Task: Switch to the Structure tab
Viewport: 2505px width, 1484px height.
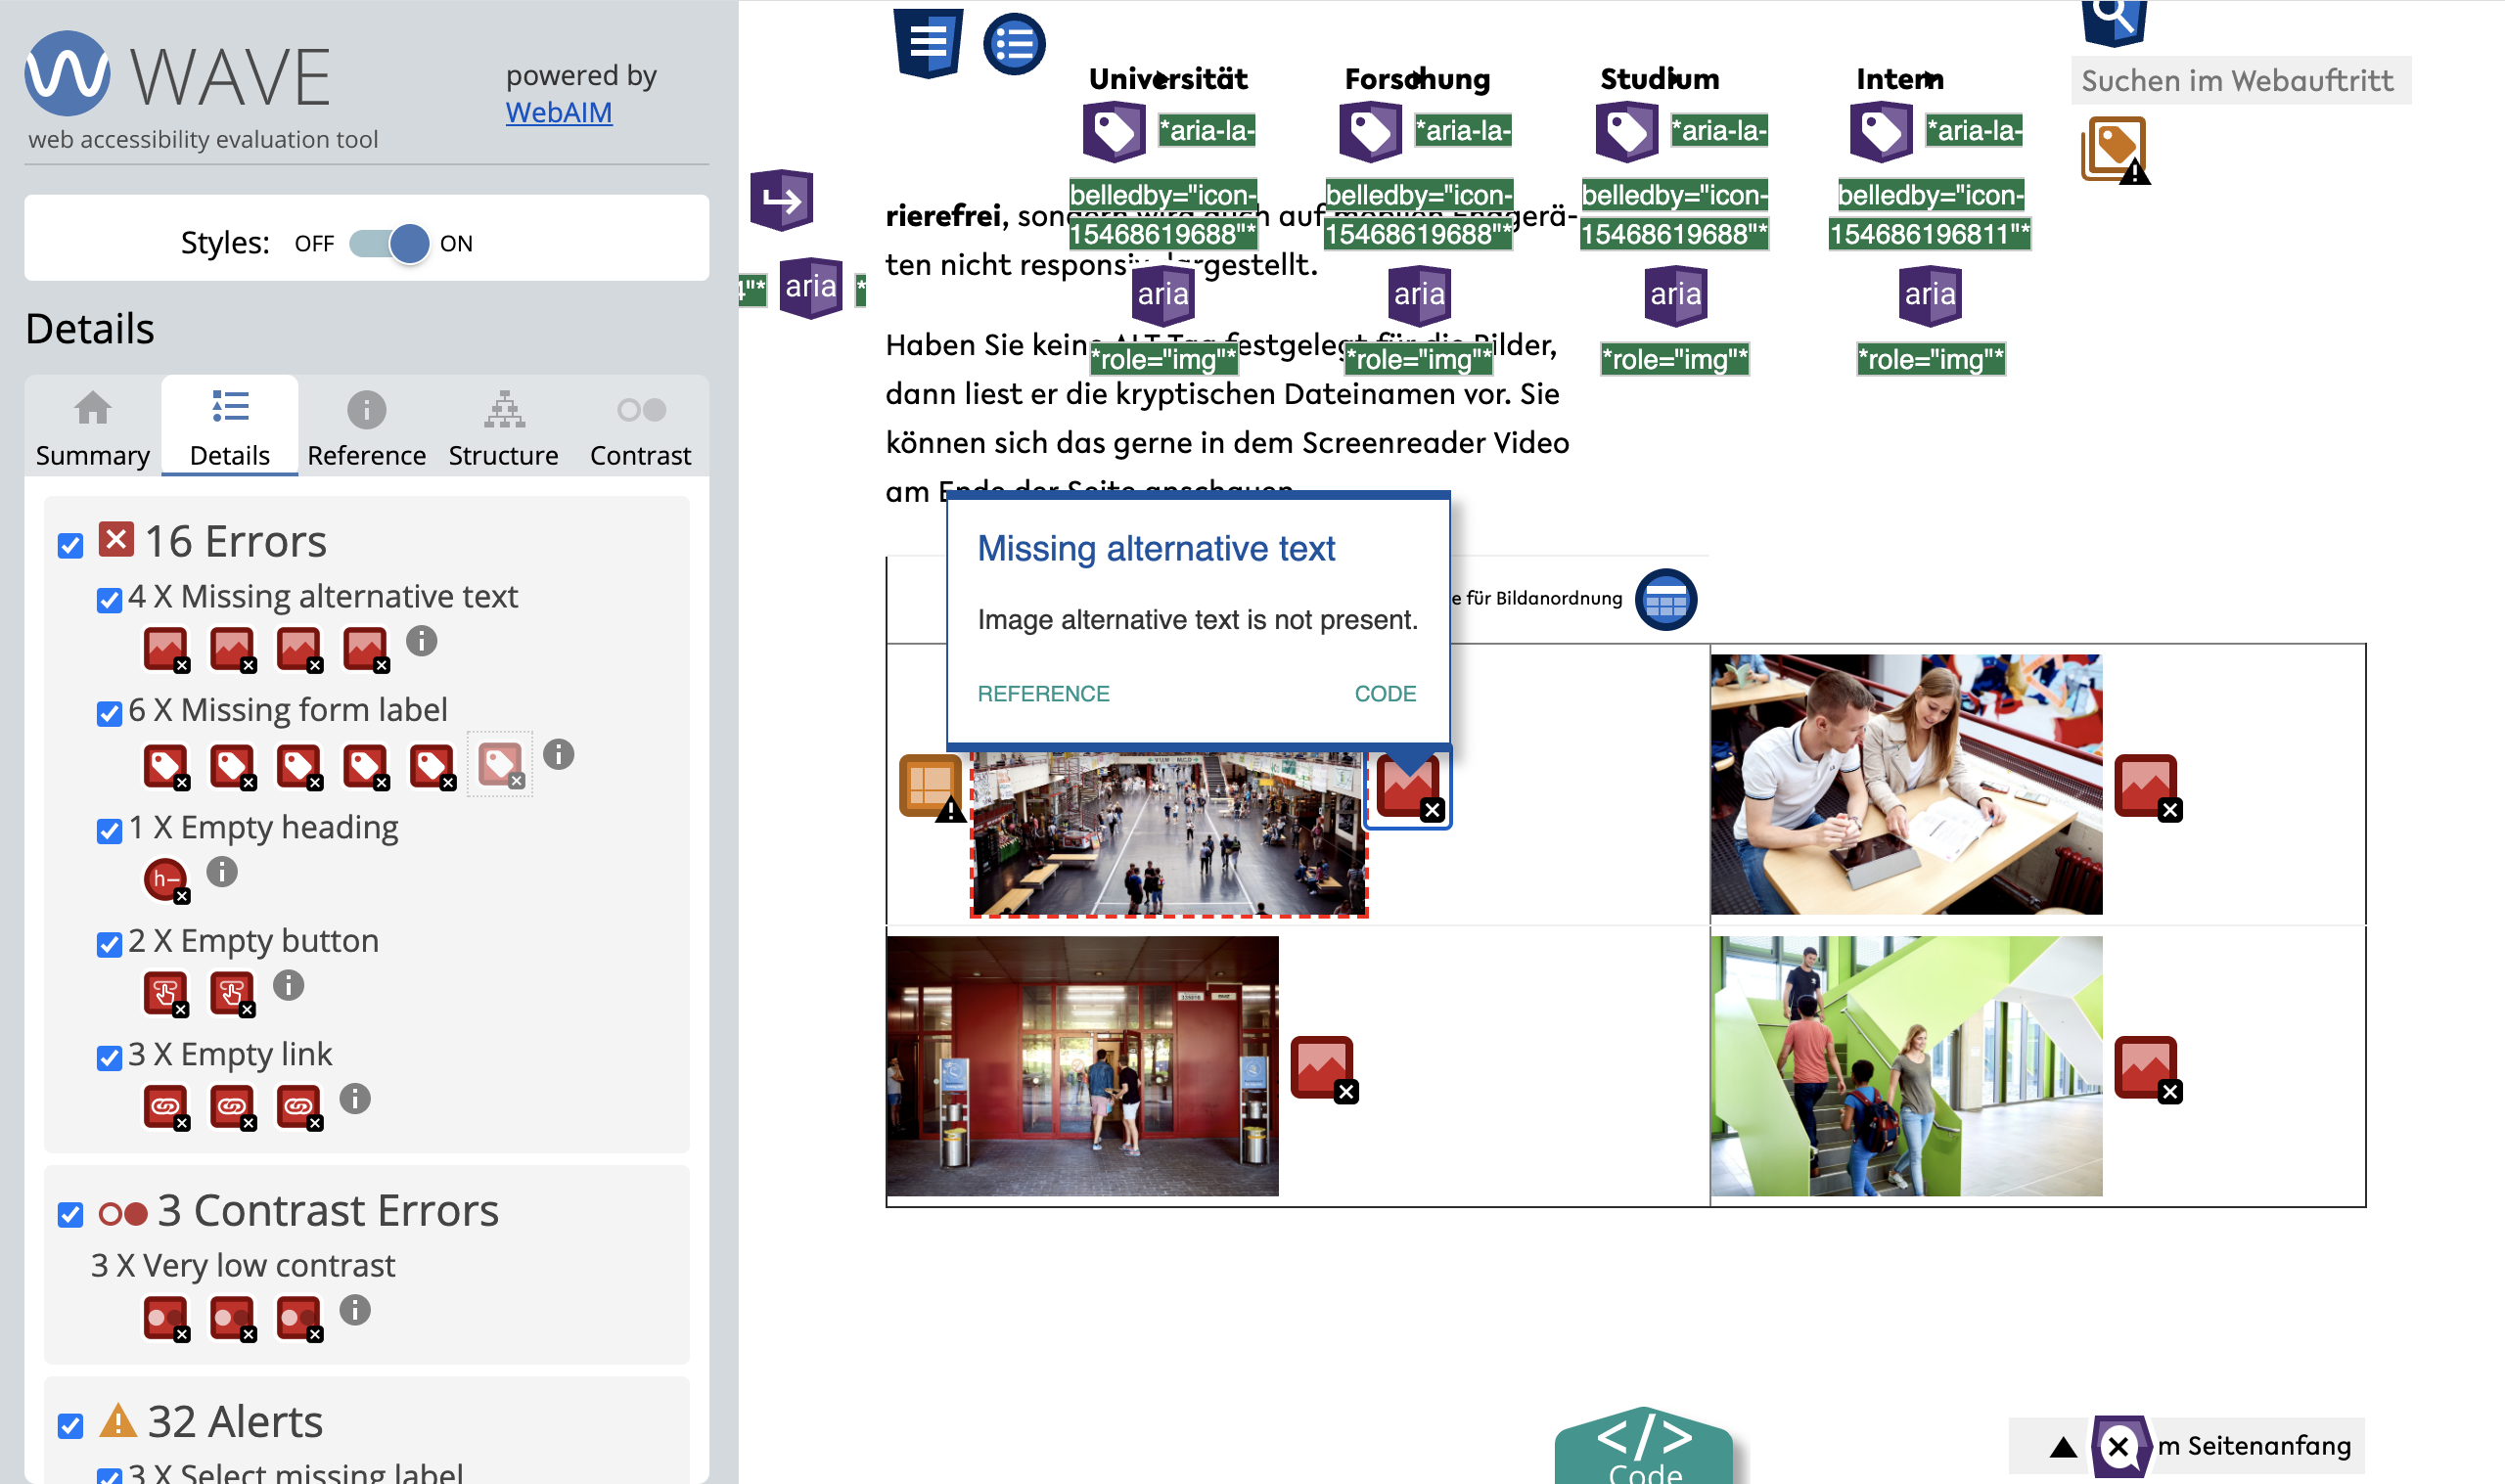Action: [x=503, y=427]
